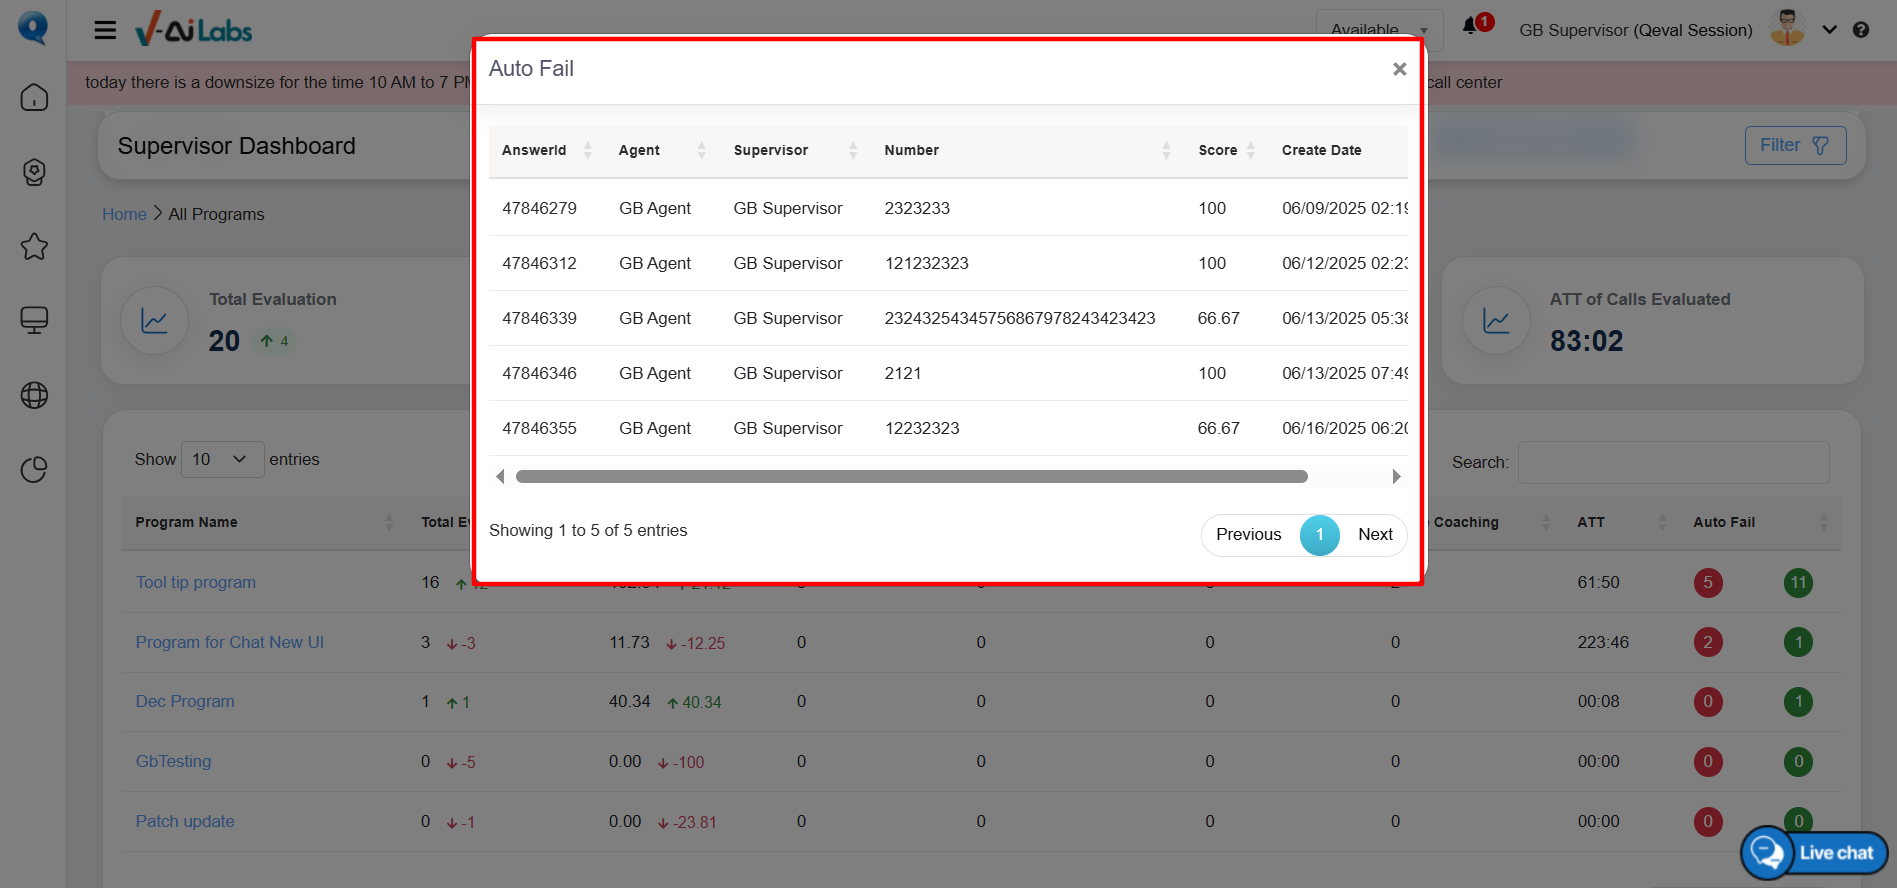
Task: Open the Home icon in sidebar
Action: pos(34,97)
